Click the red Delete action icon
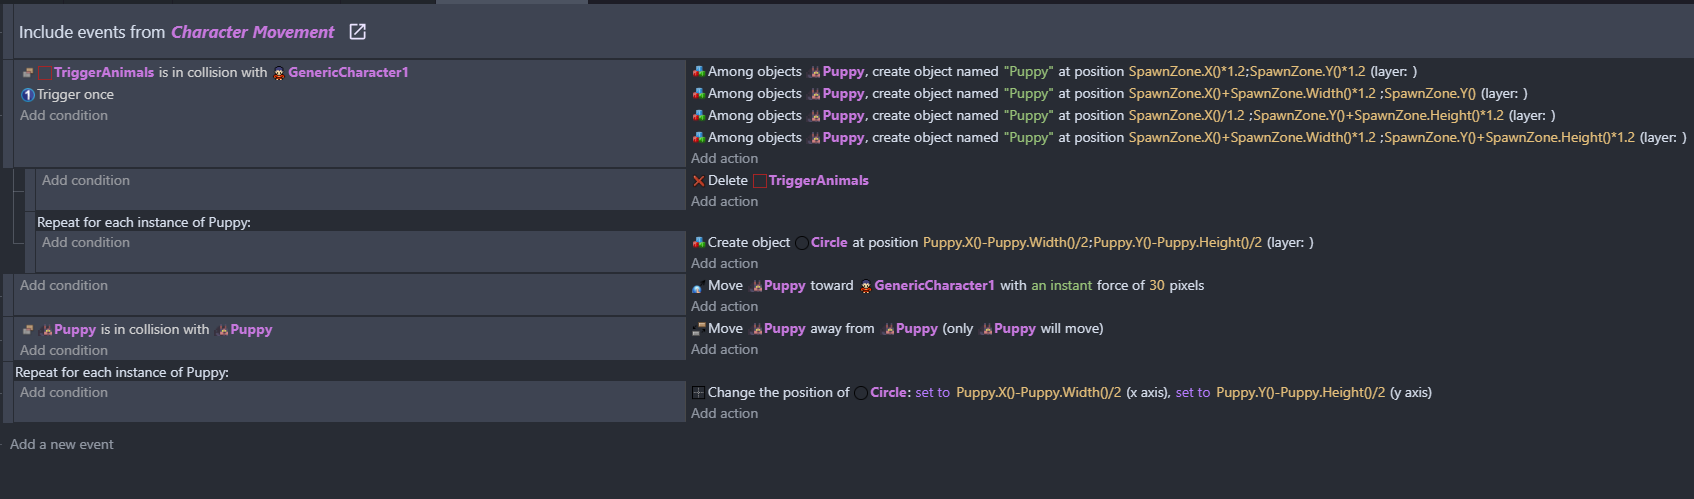The height and width of the screenshot is (499, 1694). point(698,181)
